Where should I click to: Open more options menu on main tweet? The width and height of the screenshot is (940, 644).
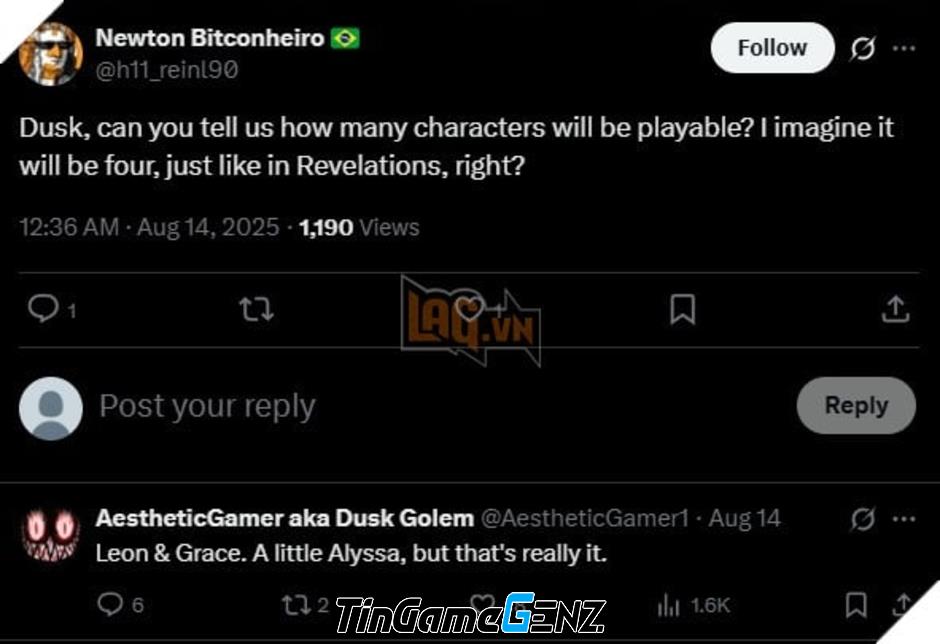point(904,48)
